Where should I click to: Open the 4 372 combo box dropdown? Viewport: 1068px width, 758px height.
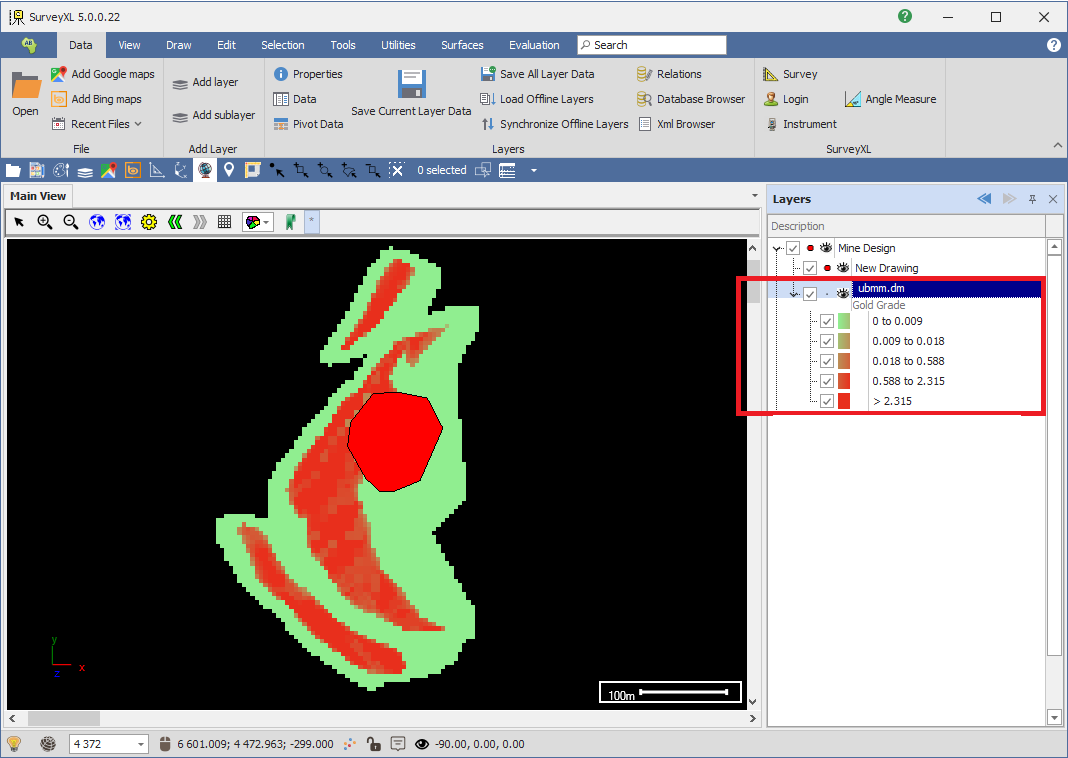[139, 744]
